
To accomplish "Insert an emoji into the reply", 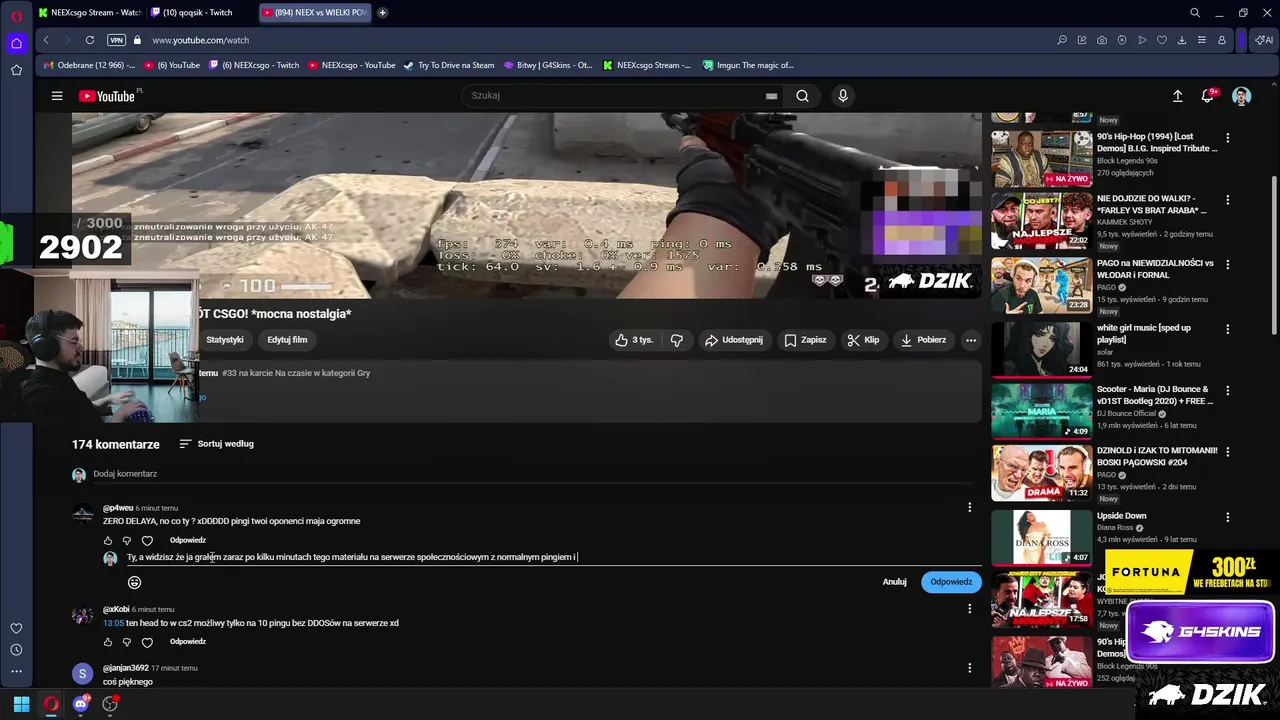I will point(135,582).
